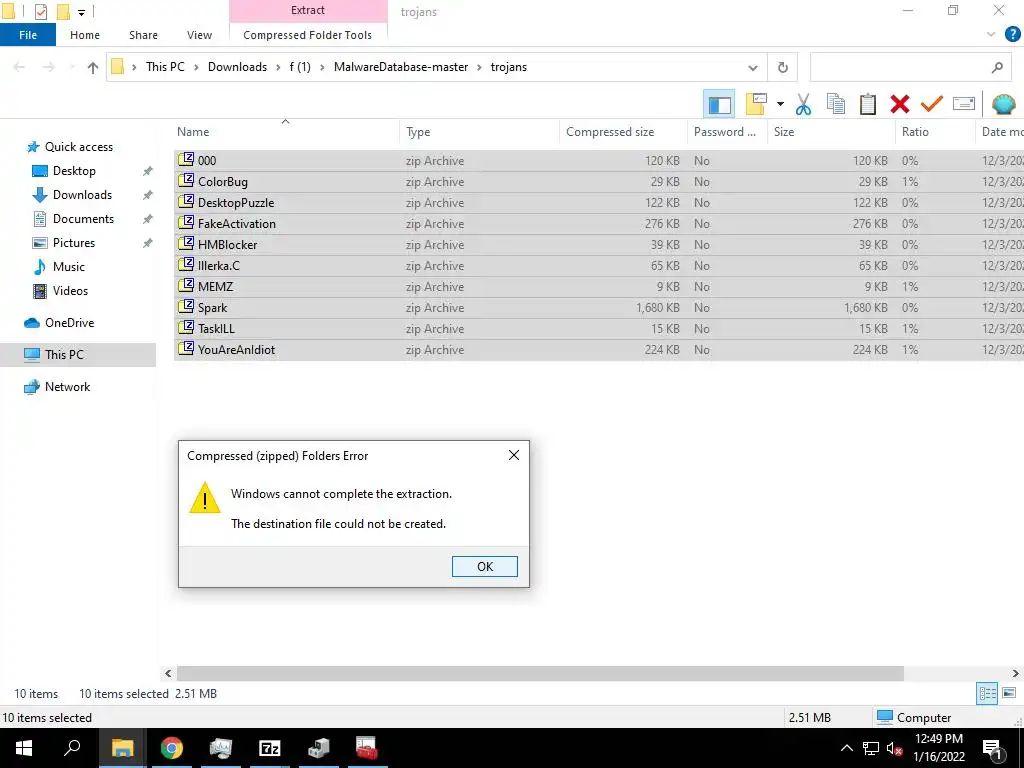Click the rename toolbar icon
1024x768 pixels.
(964, 104)
